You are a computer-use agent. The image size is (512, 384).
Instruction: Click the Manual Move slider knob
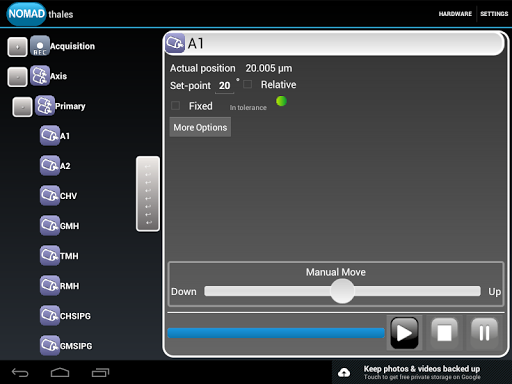[x=342, y=291]
